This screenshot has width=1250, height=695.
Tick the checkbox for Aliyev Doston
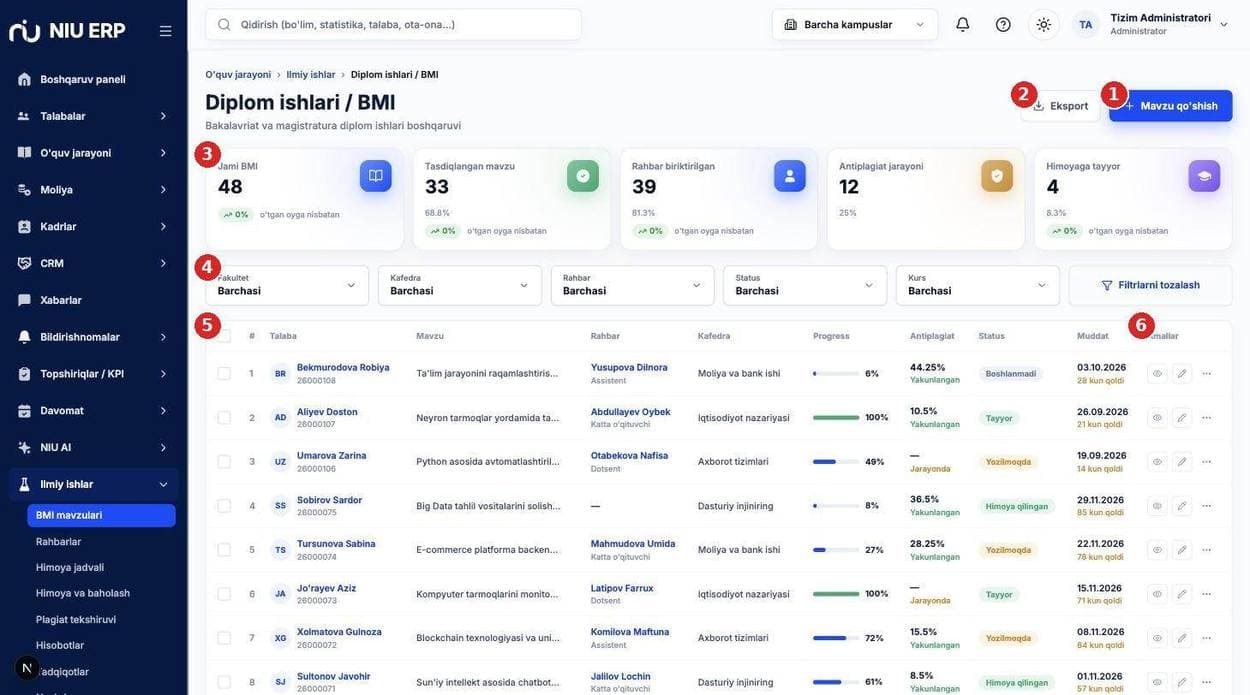[224, 418]
